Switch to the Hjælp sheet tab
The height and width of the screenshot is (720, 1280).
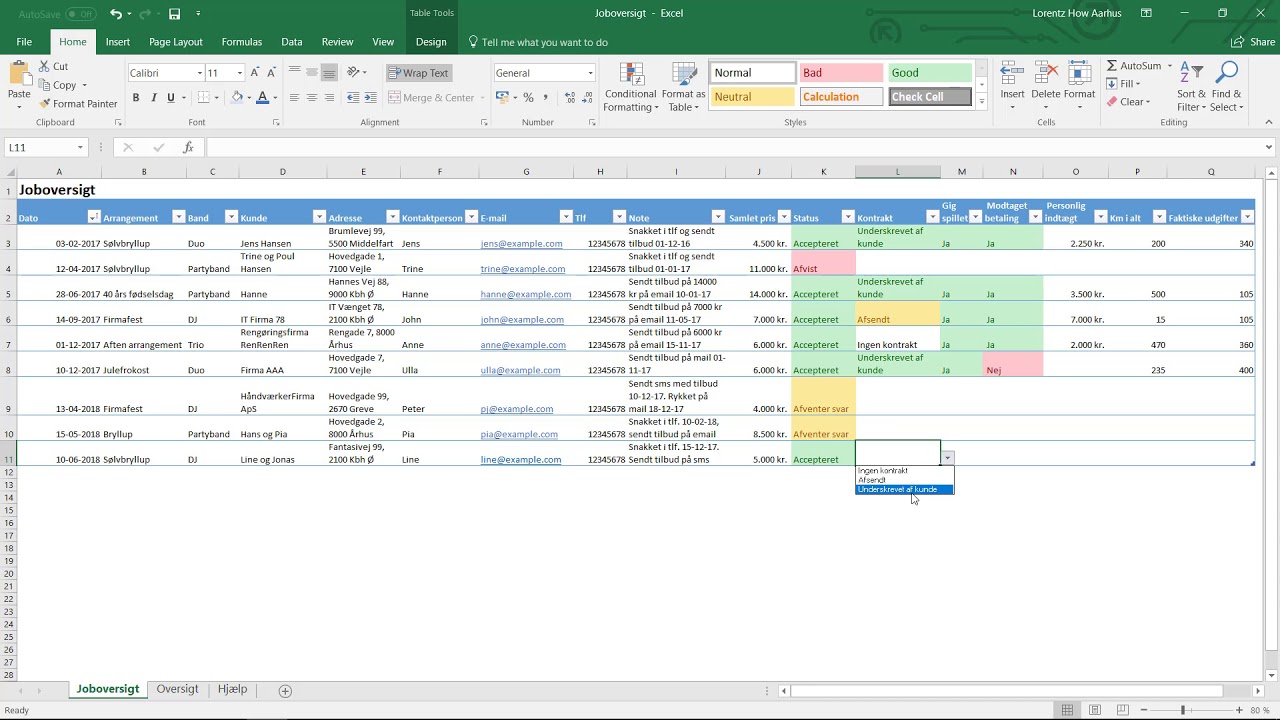(x=232, y=690)
